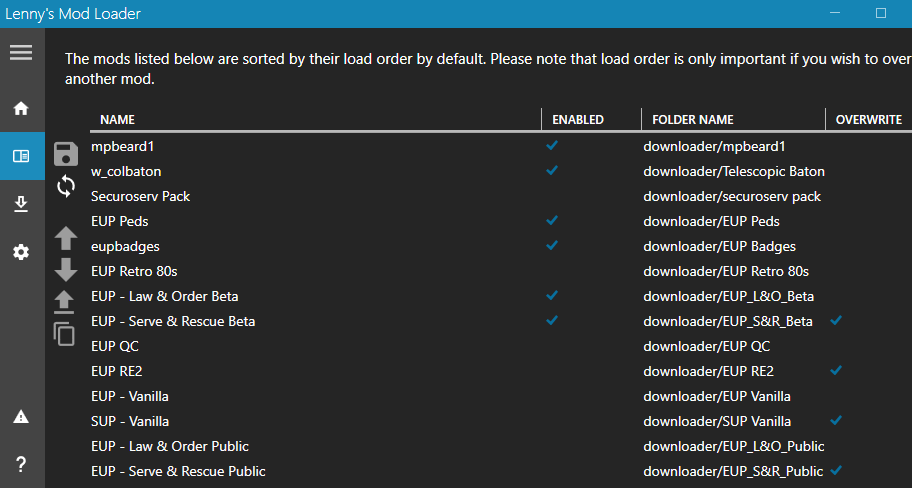
Task: Click the save load order floppy icon
Action: pyautogui.click(x=66, y=153)
